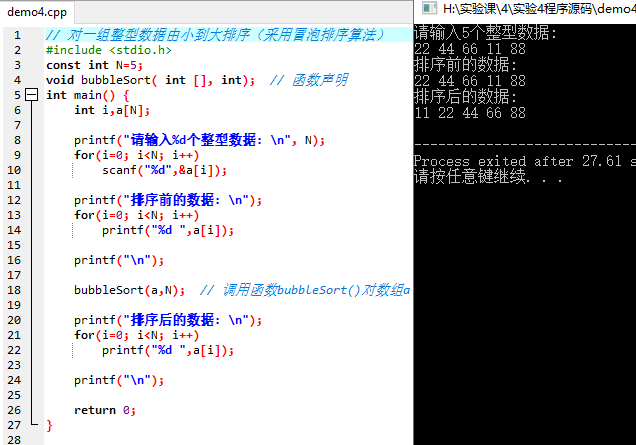Click line number 5 in the gutter

[17, 95]
